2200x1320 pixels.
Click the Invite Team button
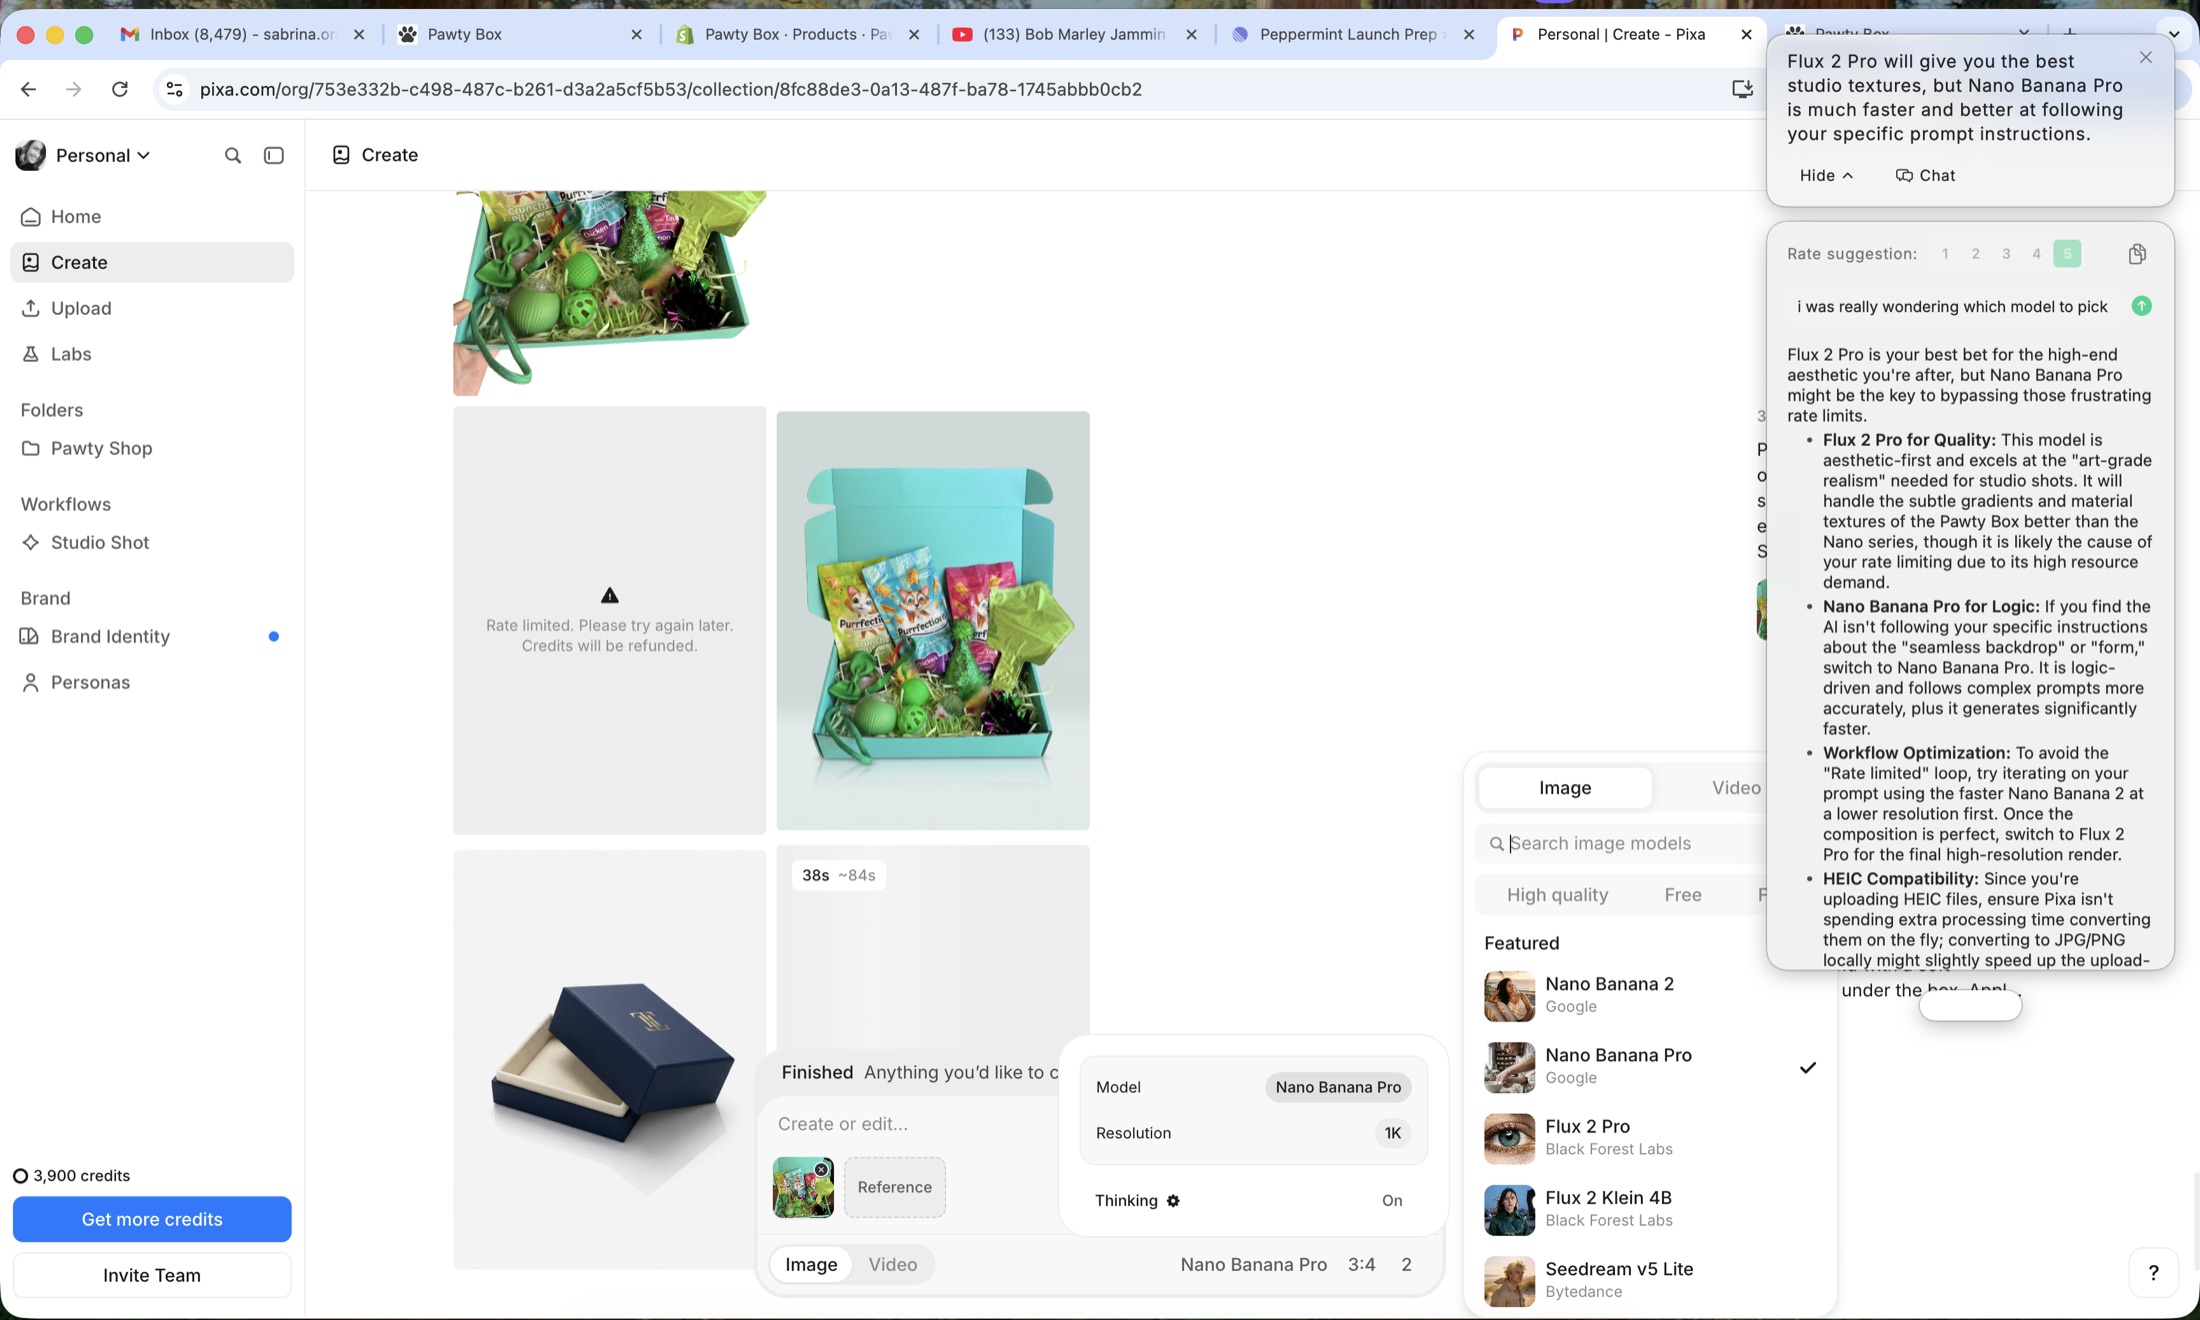152,1275
